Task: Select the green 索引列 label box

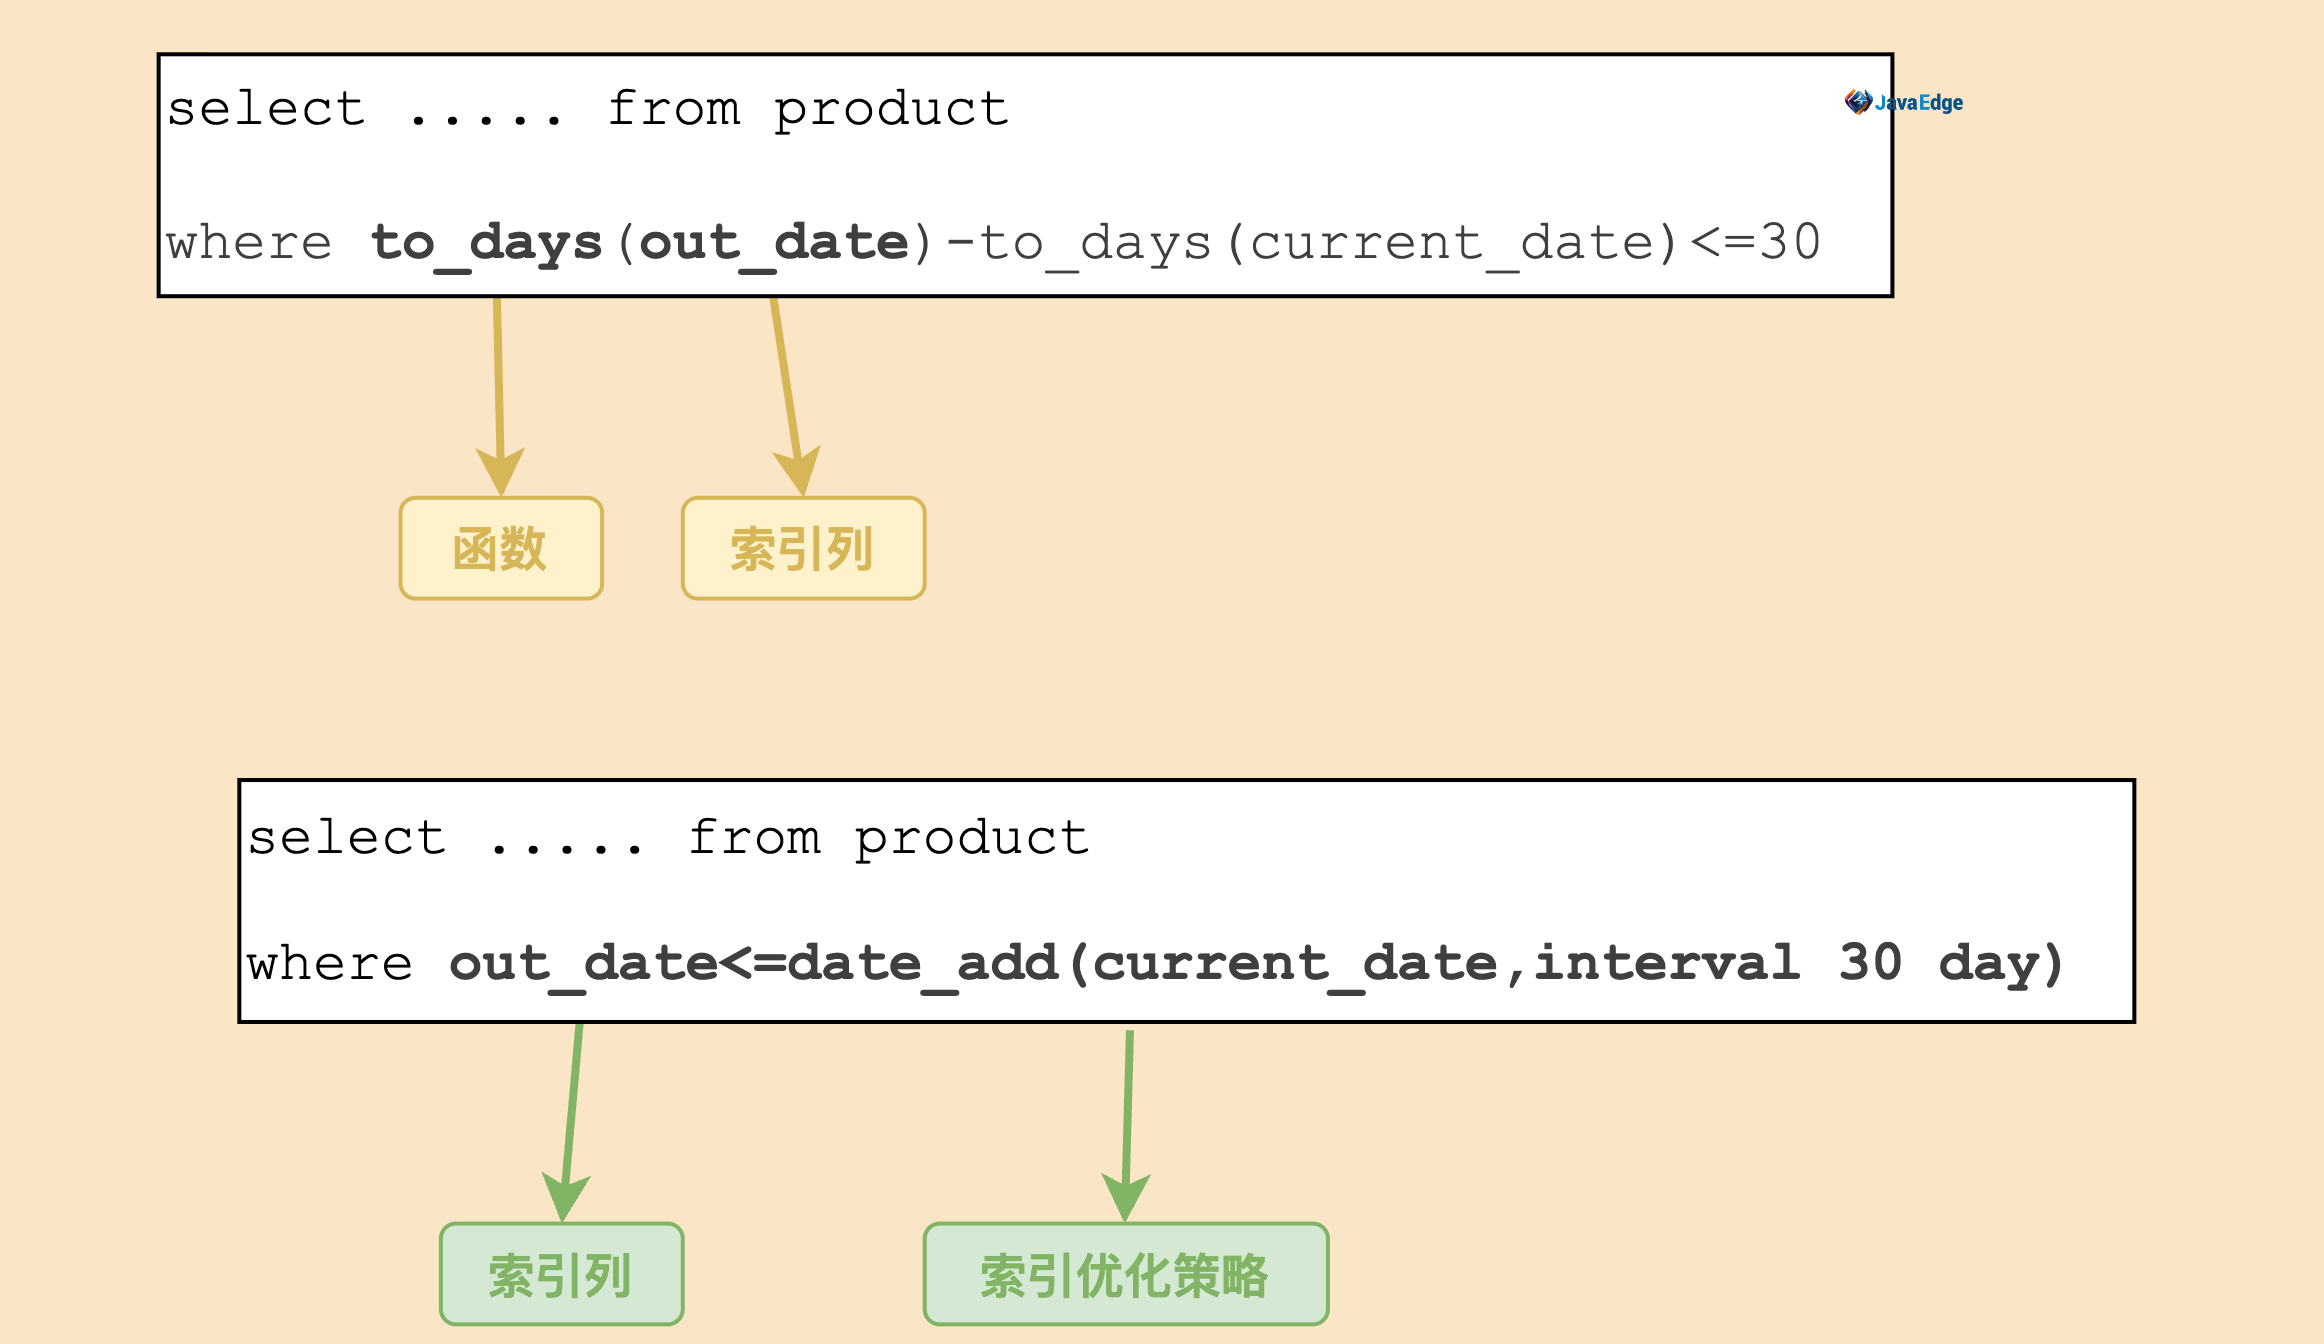Action: pyautogui.click(x=561, y=1275)
